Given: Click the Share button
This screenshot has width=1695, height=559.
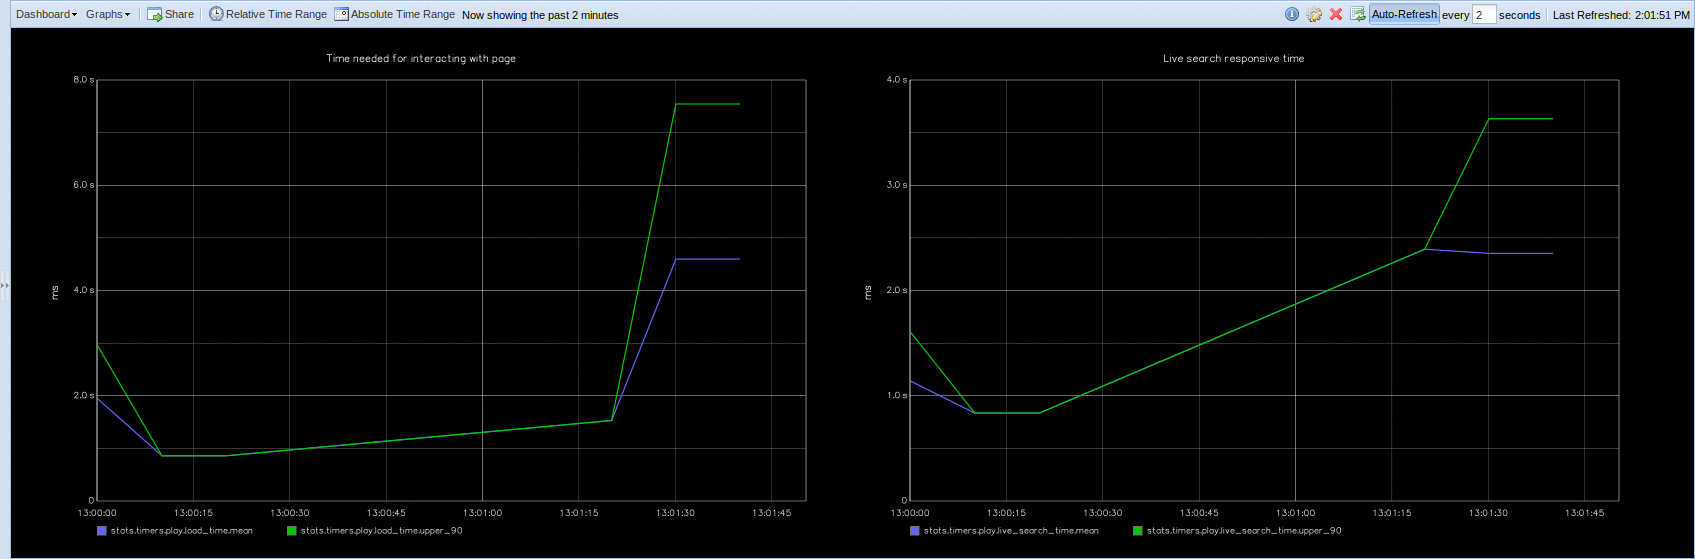Looking at the screenshot, I should [x=170, y=14].
